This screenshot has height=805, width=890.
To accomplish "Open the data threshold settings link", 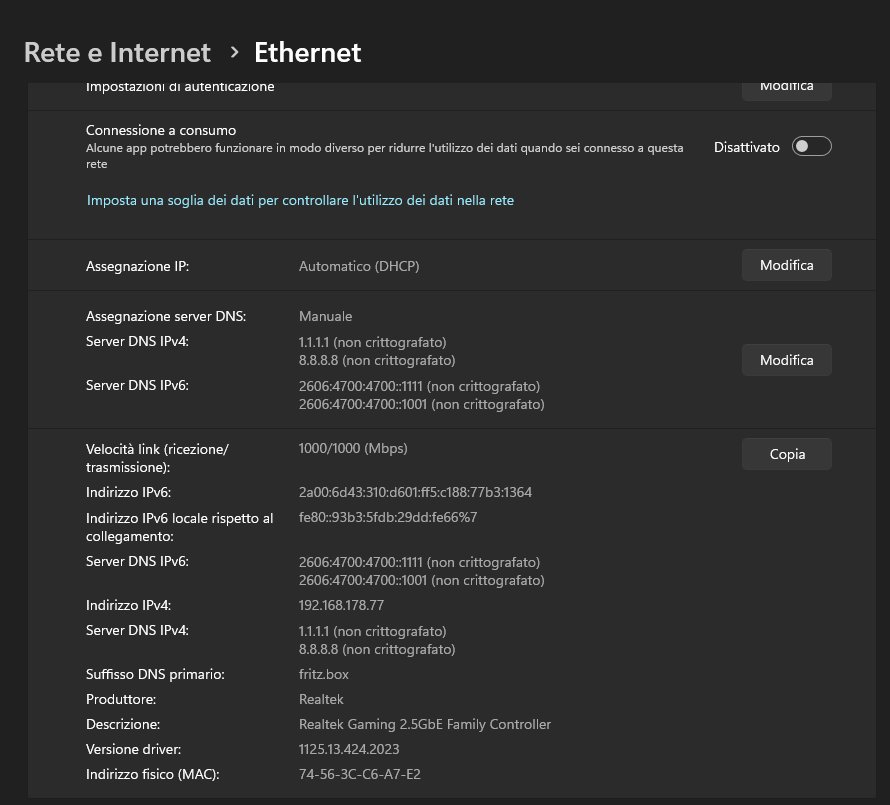I will [300, 200].
